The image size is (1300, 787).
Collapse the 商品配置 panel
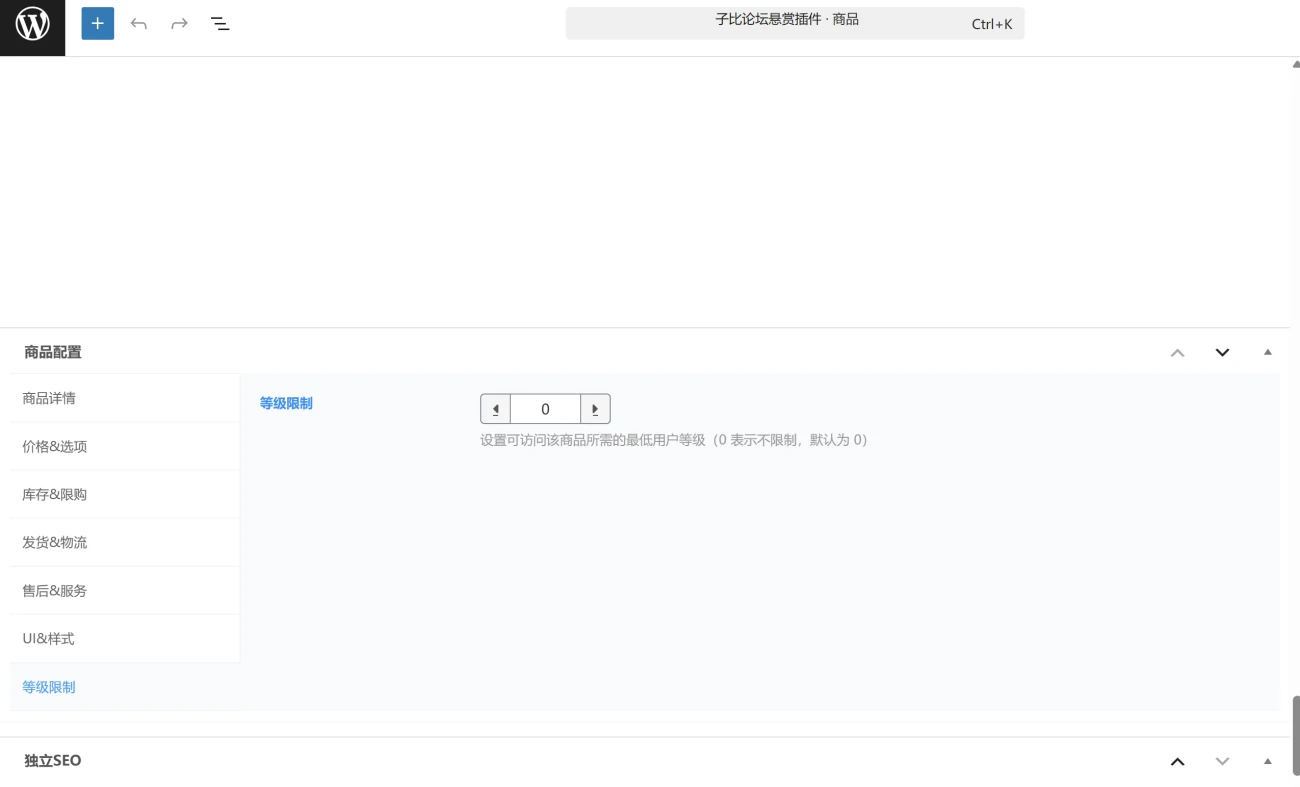[1268, 352]
